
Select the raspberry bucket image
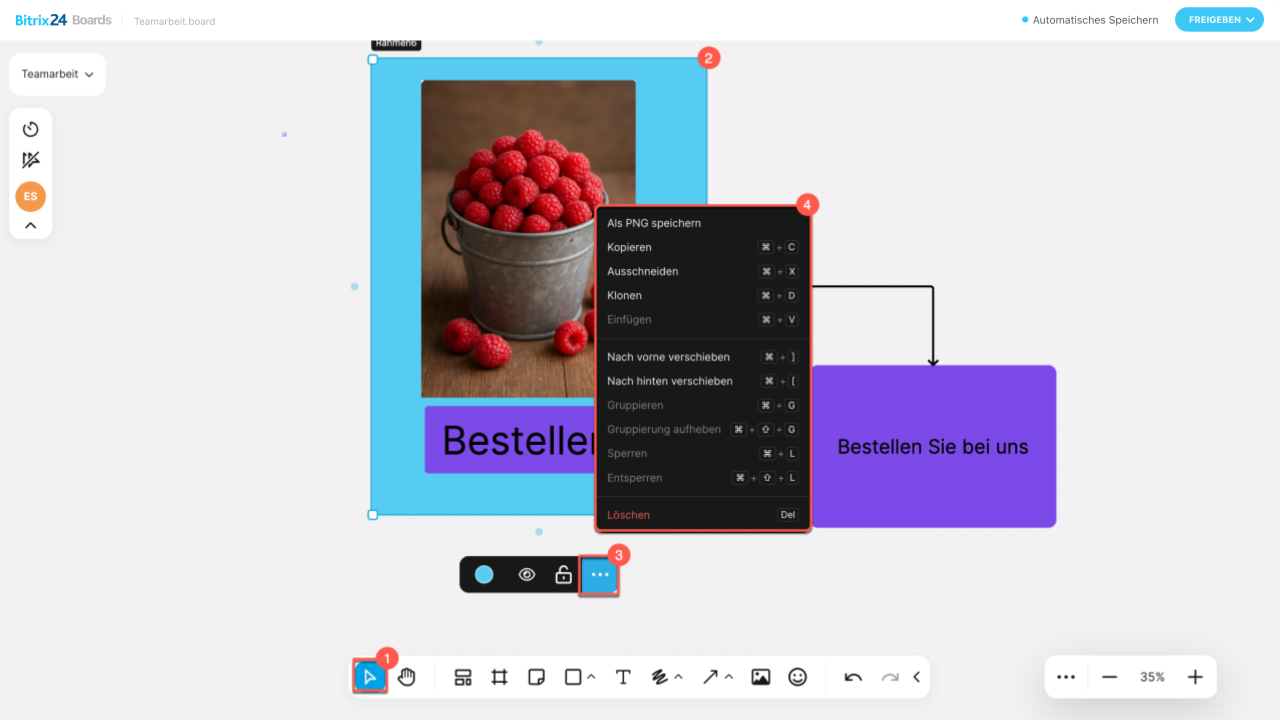pos(528,239)
